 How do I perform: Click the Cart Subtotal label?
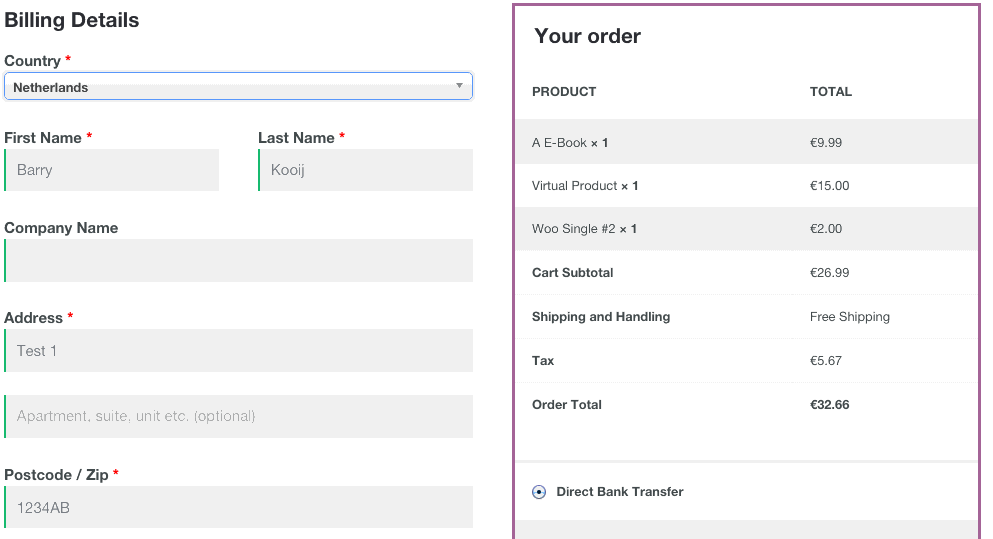point(573,273)
